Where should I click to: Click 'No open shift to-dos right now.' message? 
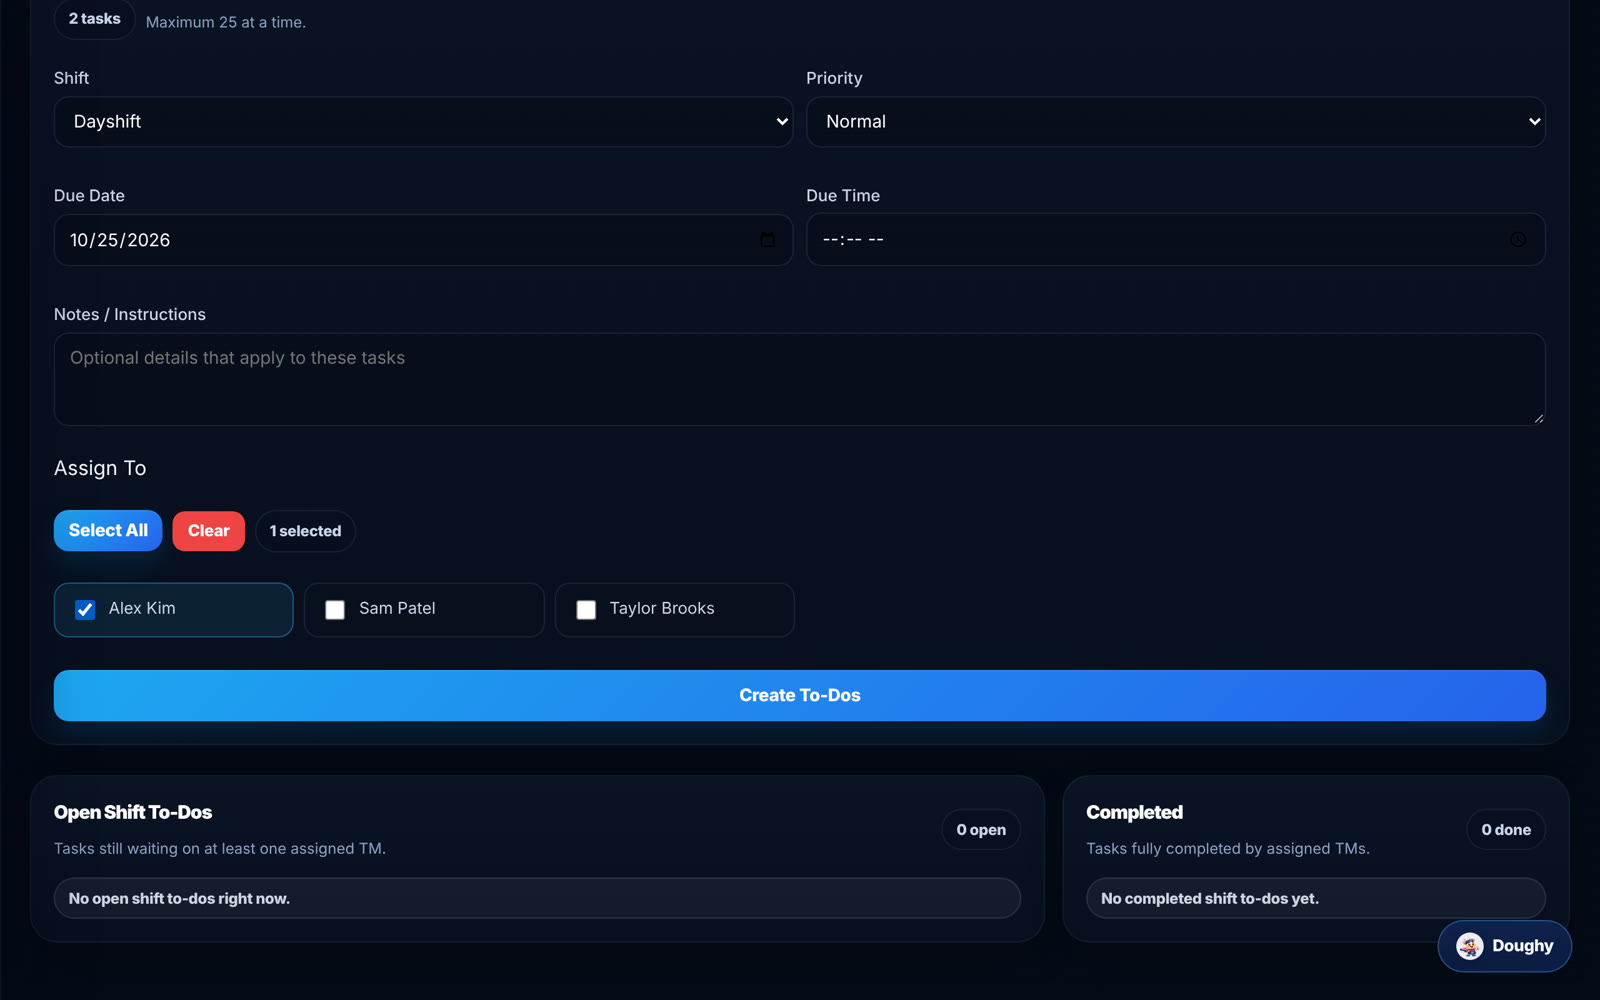pos(537,898)
